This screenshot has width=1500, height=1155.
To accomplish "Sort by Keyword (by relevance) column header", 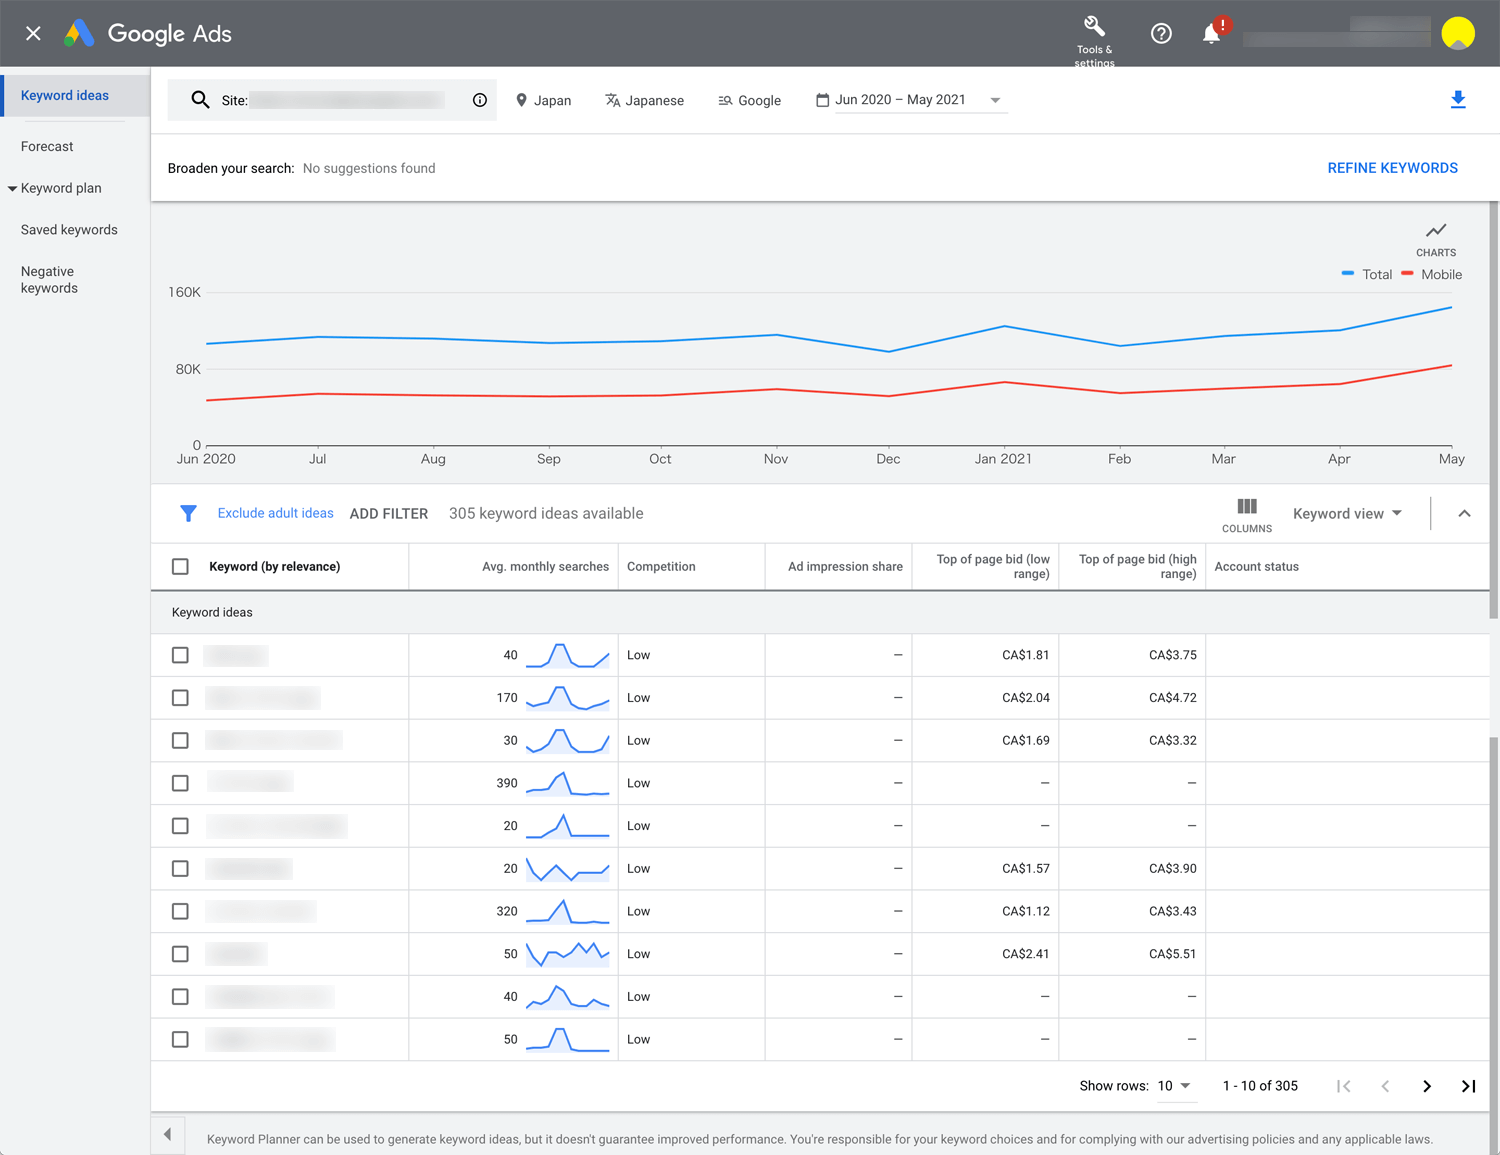I will 274,566.
